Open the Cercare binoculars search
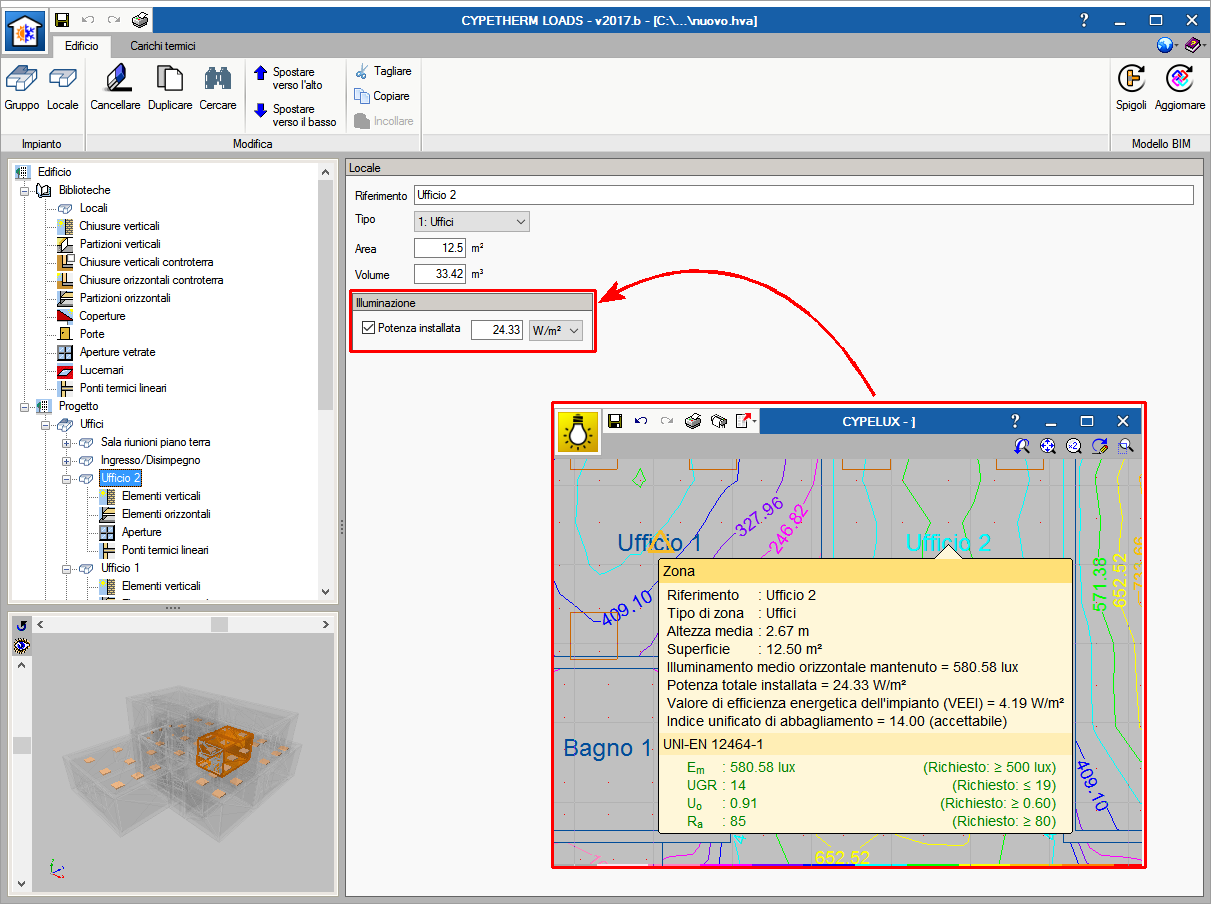 click(218, 88)
